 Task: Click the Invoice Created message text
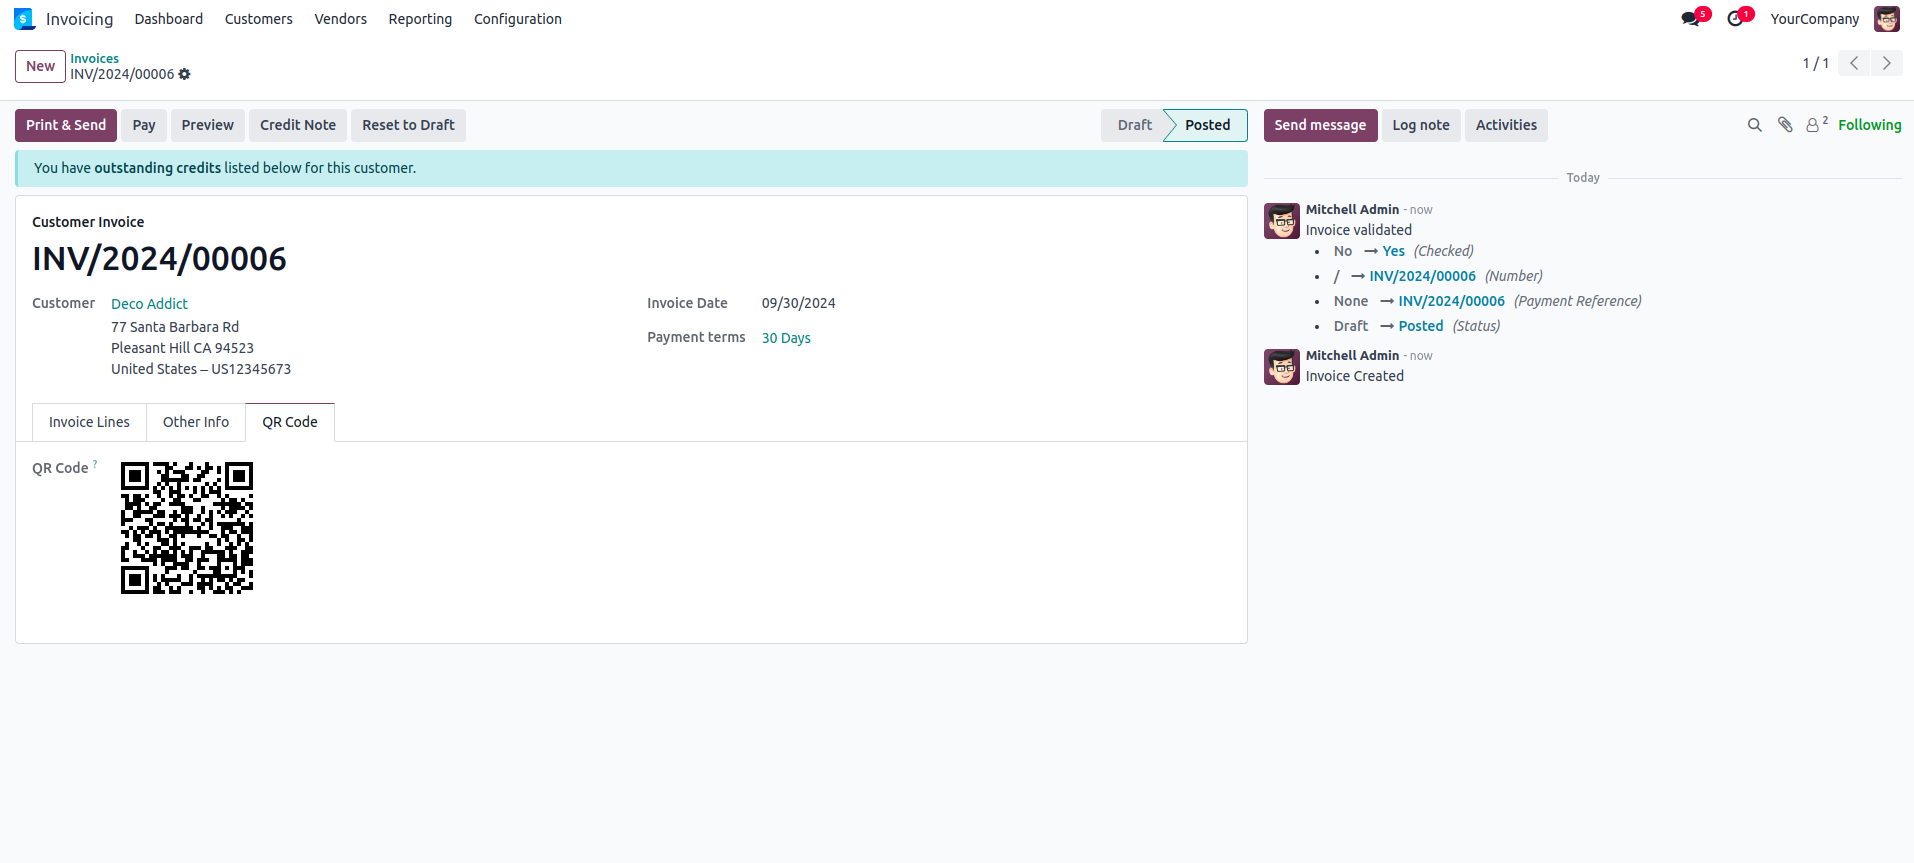point(1355,376)
